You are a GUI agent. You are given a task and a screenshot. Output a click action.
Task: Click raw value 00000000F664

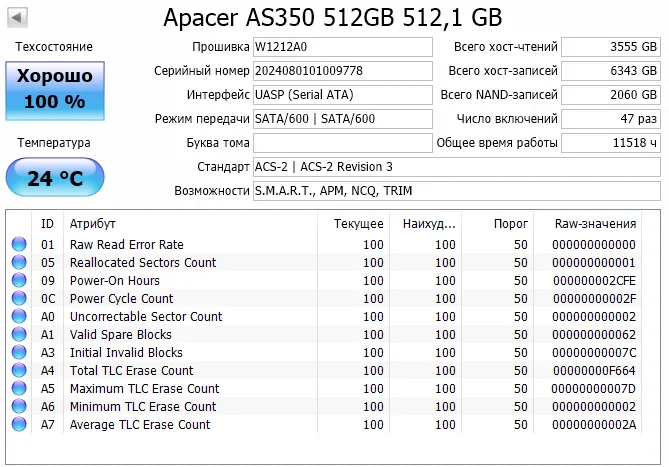click(x=594, y=371)
